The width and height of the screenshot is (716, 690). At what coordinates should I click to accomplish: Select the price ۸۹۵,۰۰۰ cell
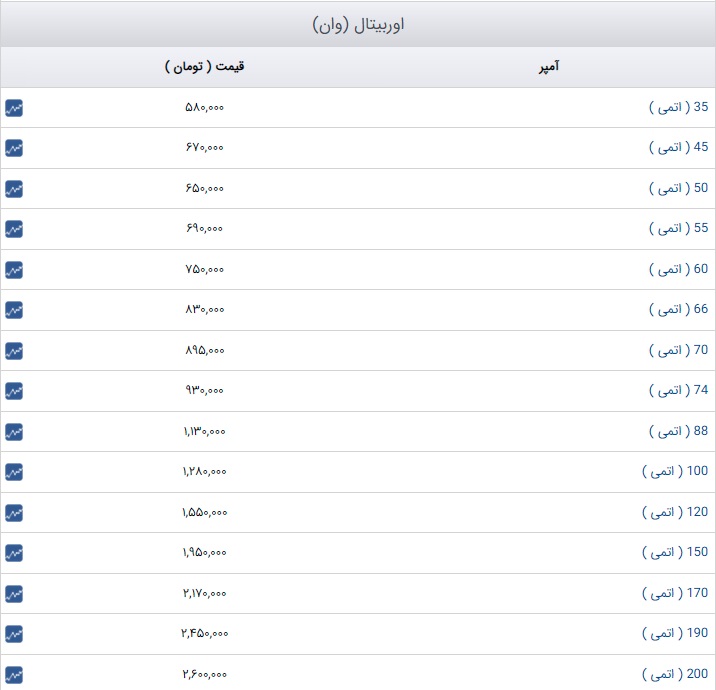[205, 350]
